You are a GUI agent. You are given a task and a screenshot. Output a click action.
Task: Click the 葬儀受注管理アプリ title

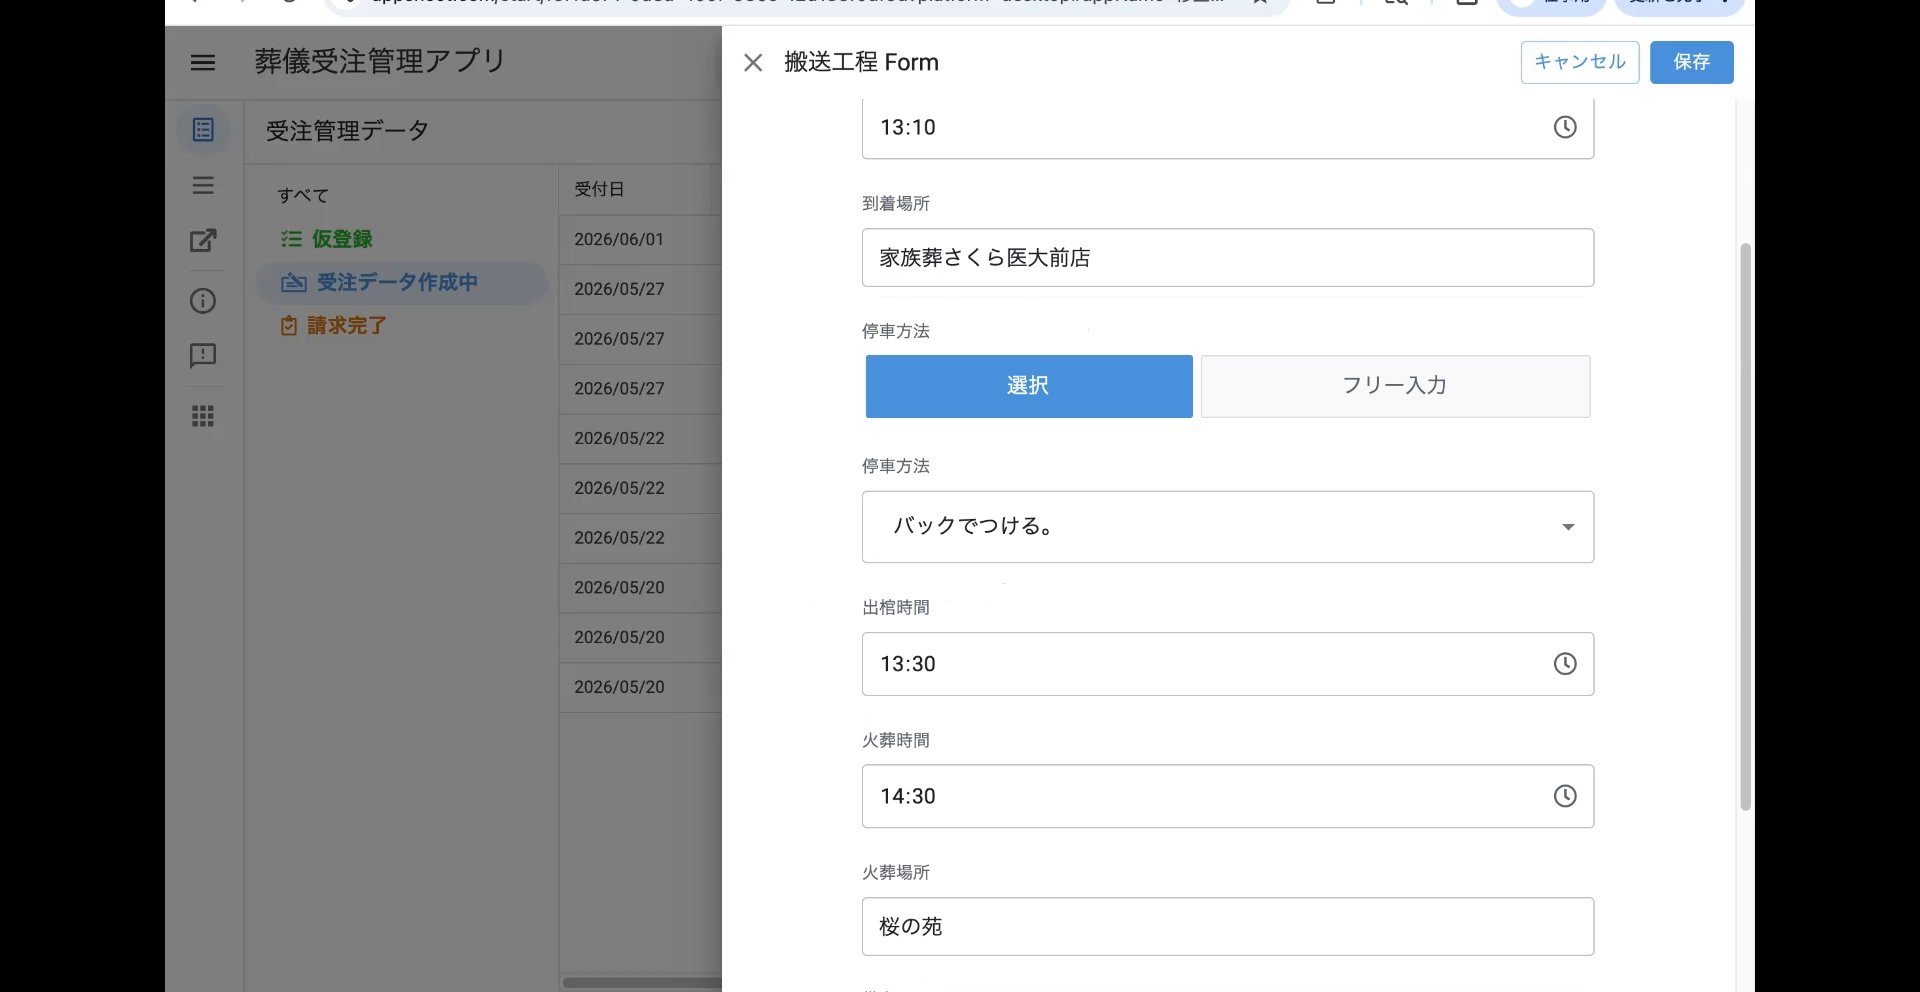point(380,62)
